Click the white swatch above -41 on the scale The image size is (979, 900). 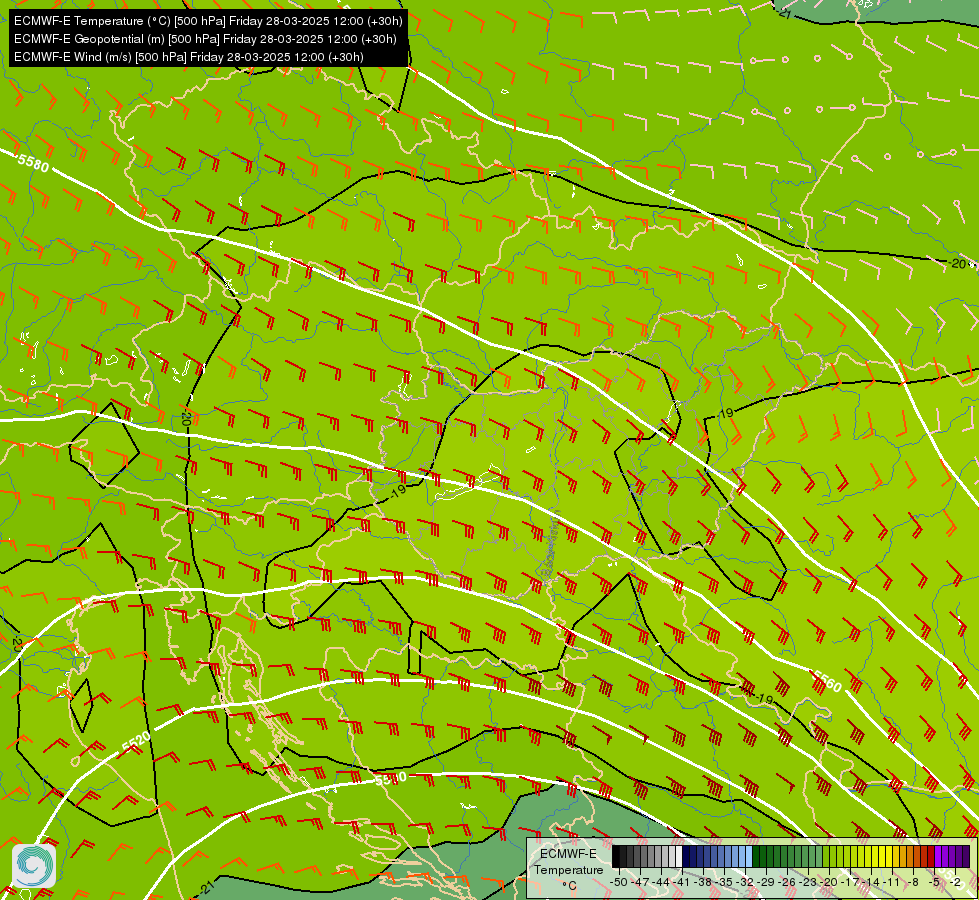679,856
